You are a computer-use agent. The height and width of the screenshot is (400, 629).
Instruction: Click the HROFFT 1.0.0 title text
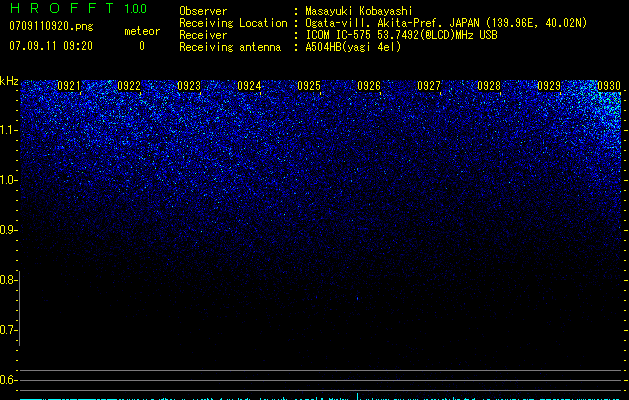coord(78,8)
